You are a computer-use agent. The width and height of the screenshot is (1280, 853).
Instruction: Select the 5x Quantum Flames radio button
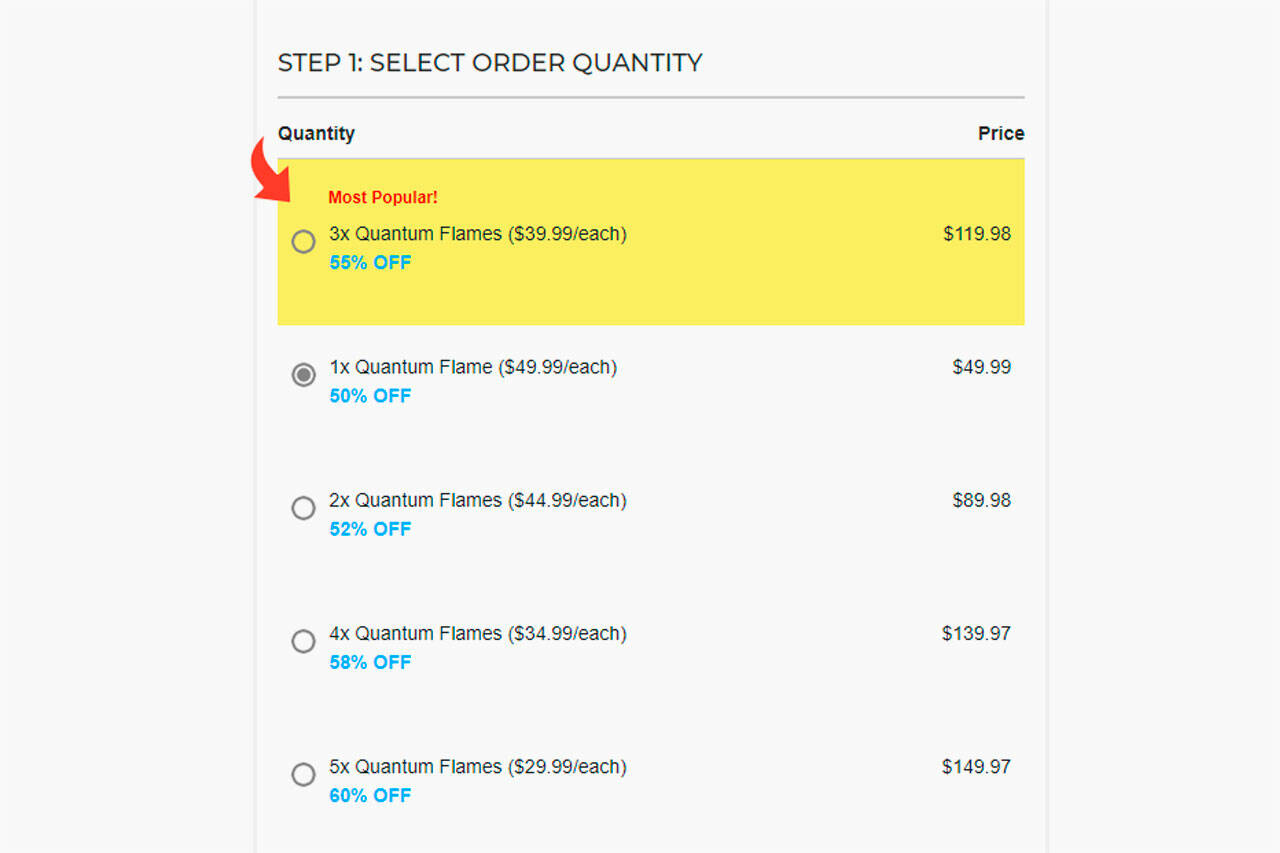coord(303,774)
